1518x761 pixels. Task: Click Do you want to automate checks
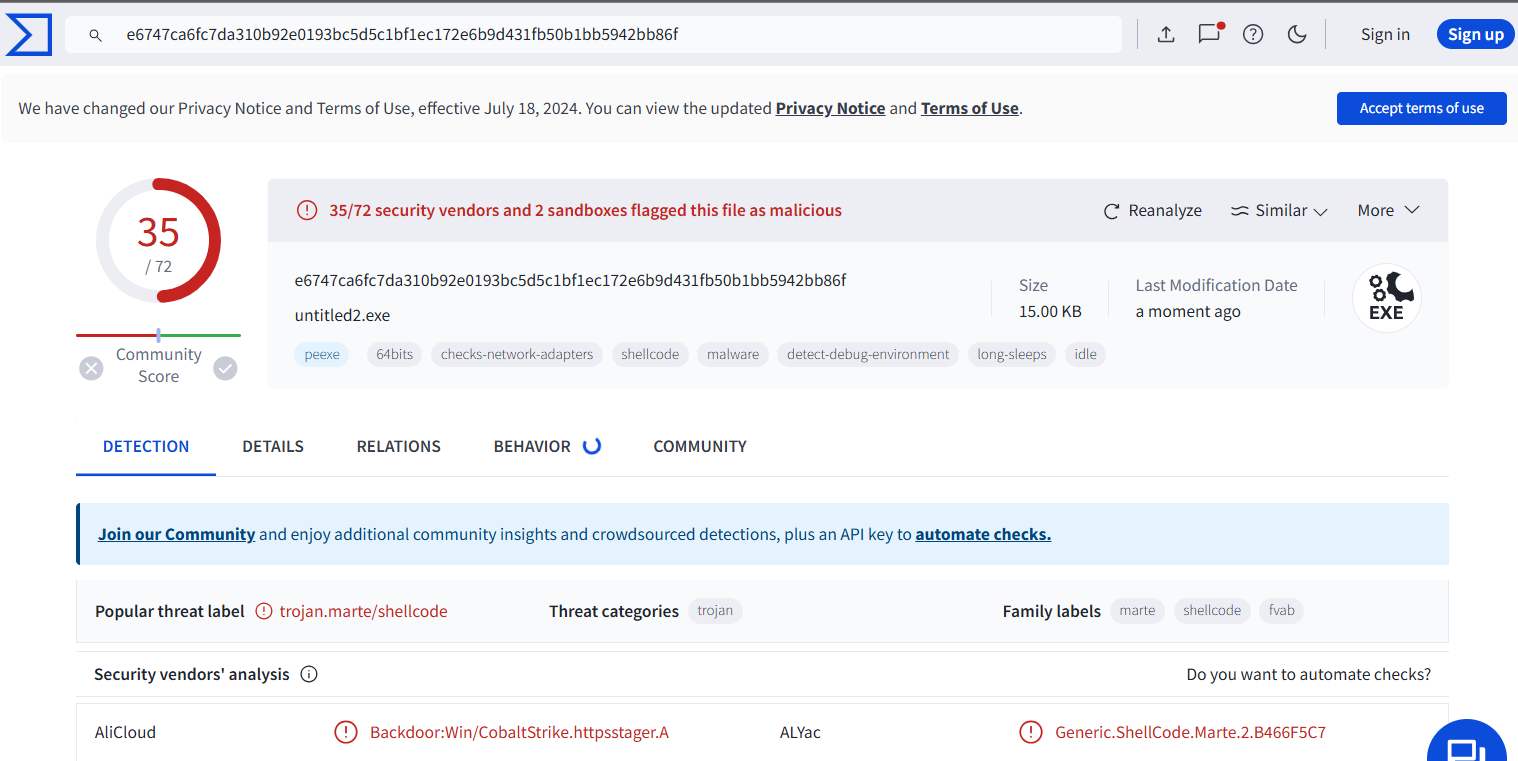point(1308,675)
